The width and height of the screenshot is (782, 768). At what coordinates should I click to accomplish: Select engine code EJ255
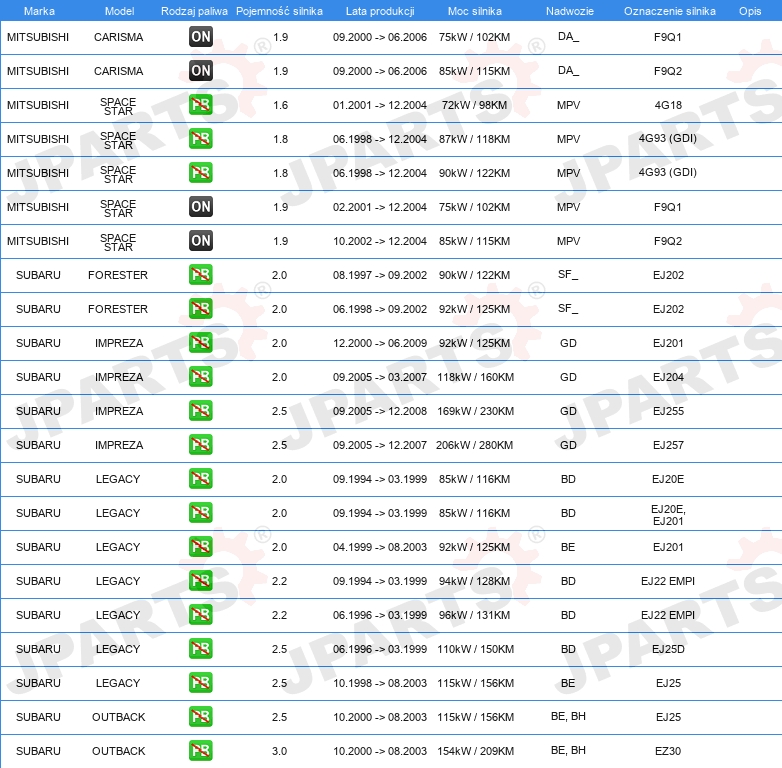point(668,411)
